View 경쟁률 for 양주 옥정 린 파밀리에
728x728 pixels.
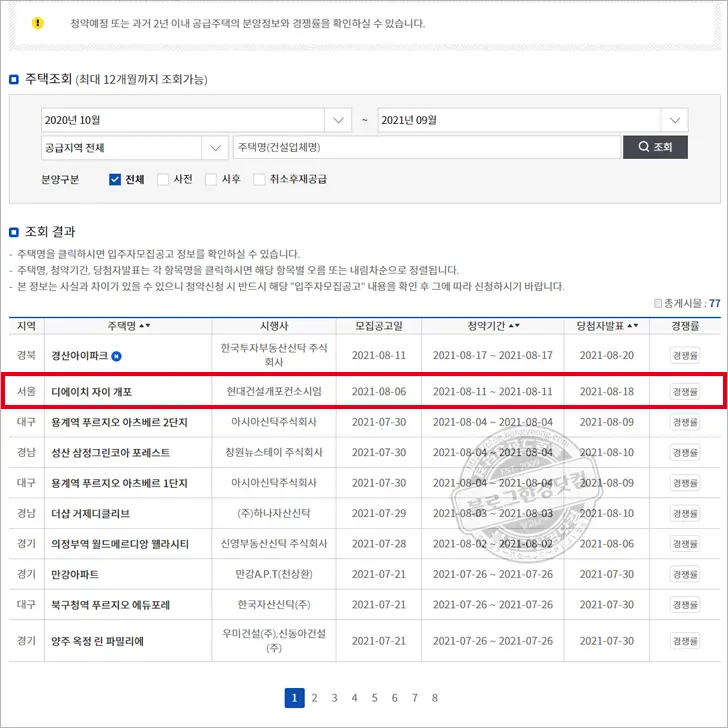(x=685, y=641)
